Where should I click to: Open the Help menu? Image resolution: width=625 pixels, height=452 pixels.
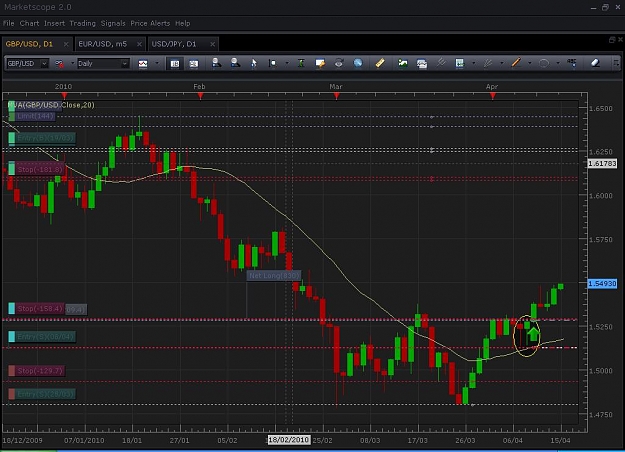click(183, 23)
